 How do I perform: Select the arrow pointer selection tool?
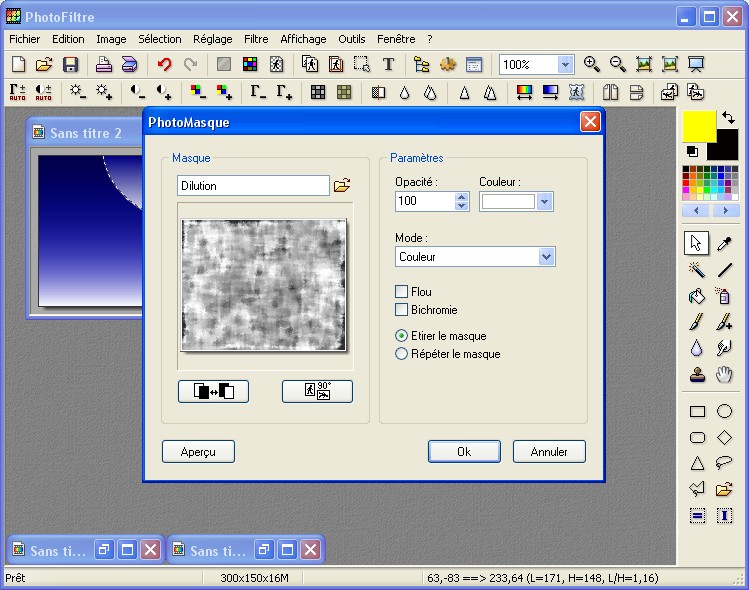[696, 243]
